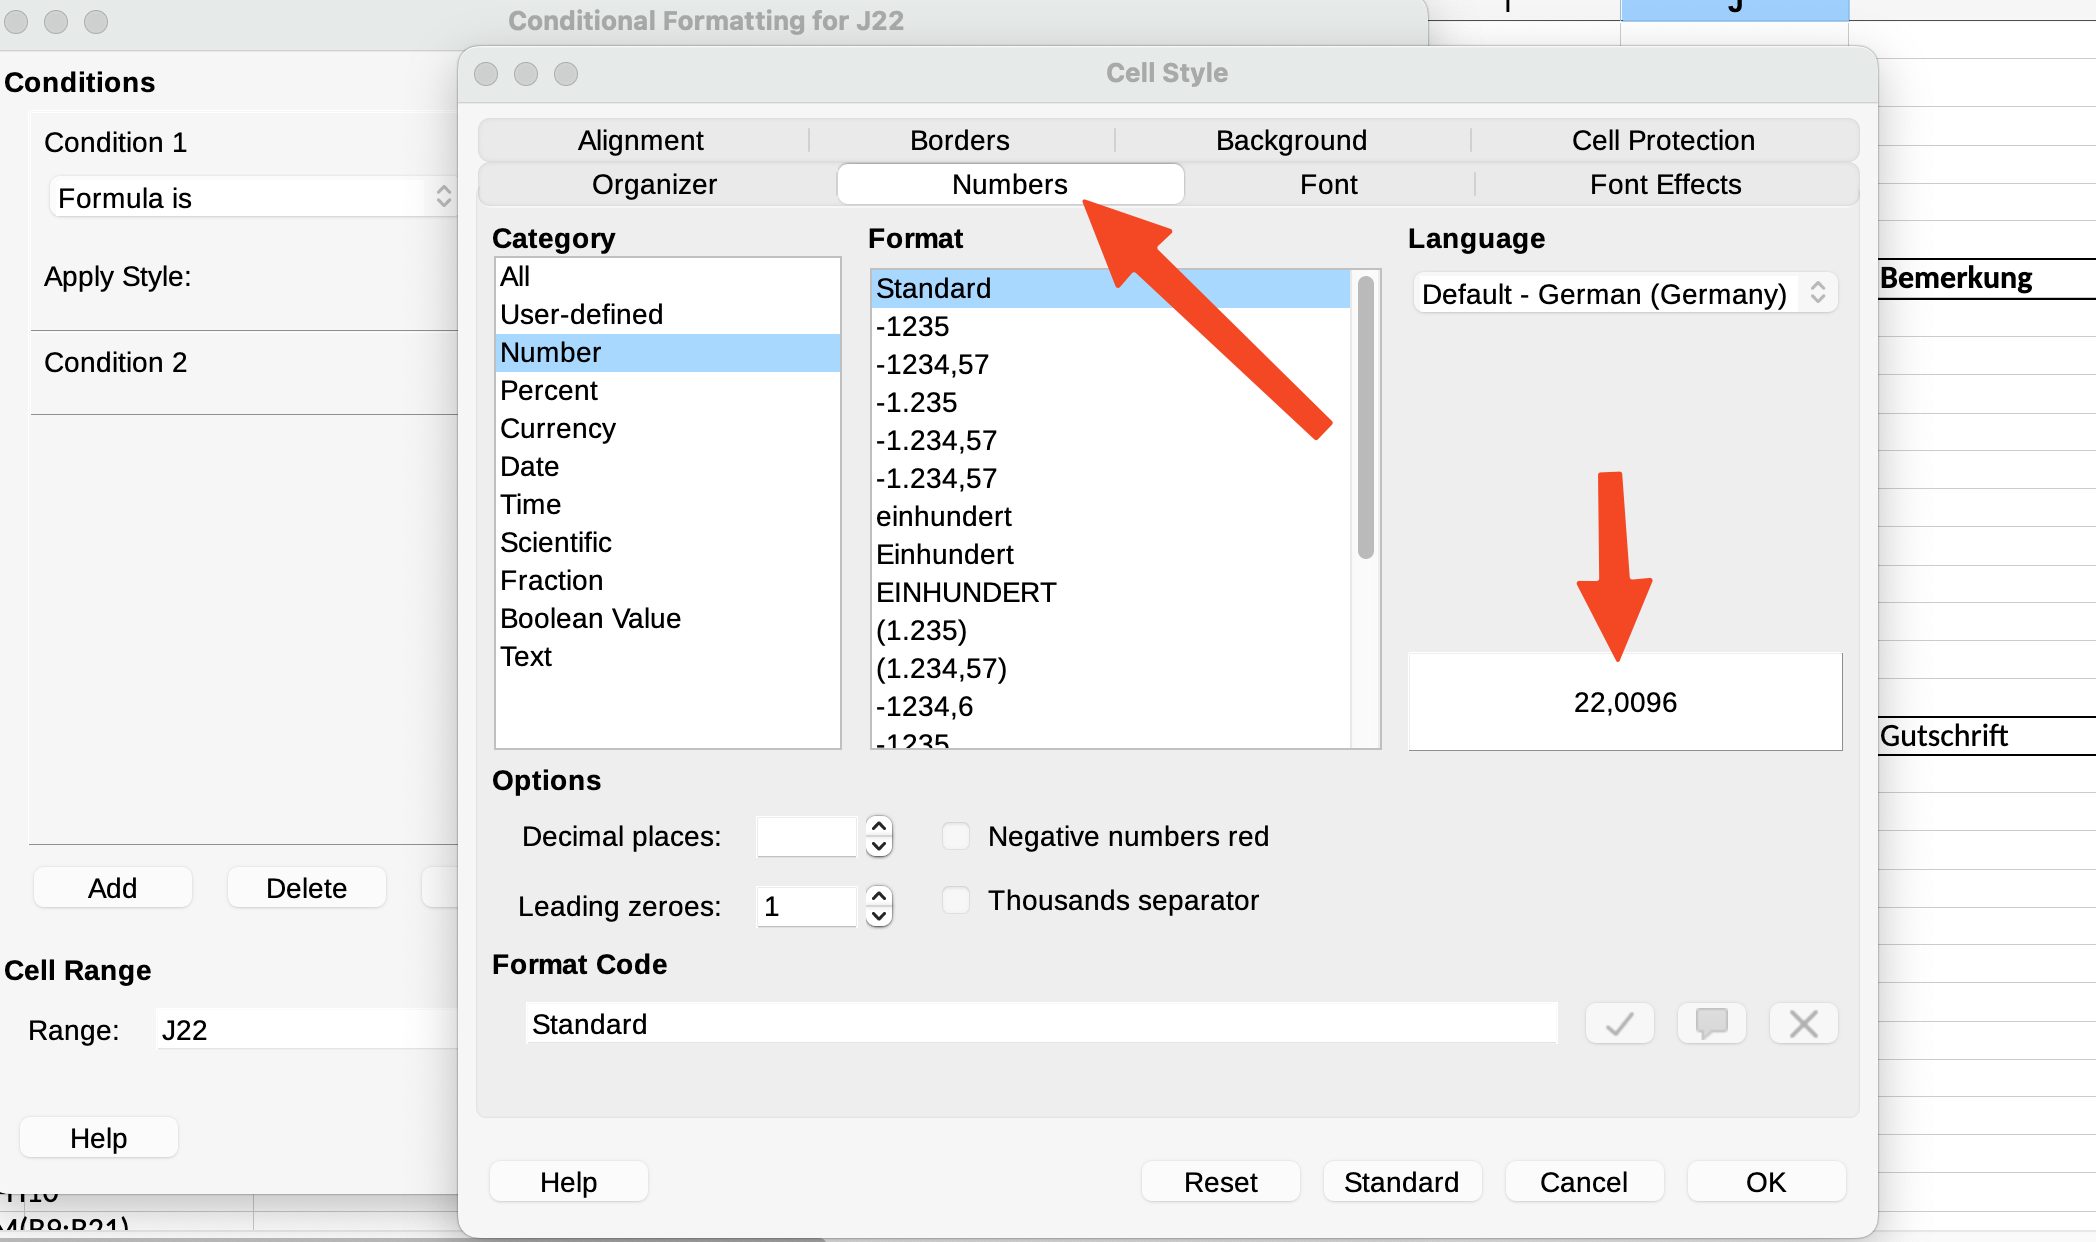Viewport: 2096px width, 1242px height.
Task: Click the green checkmark format code button
Action: point(1619,1023)
